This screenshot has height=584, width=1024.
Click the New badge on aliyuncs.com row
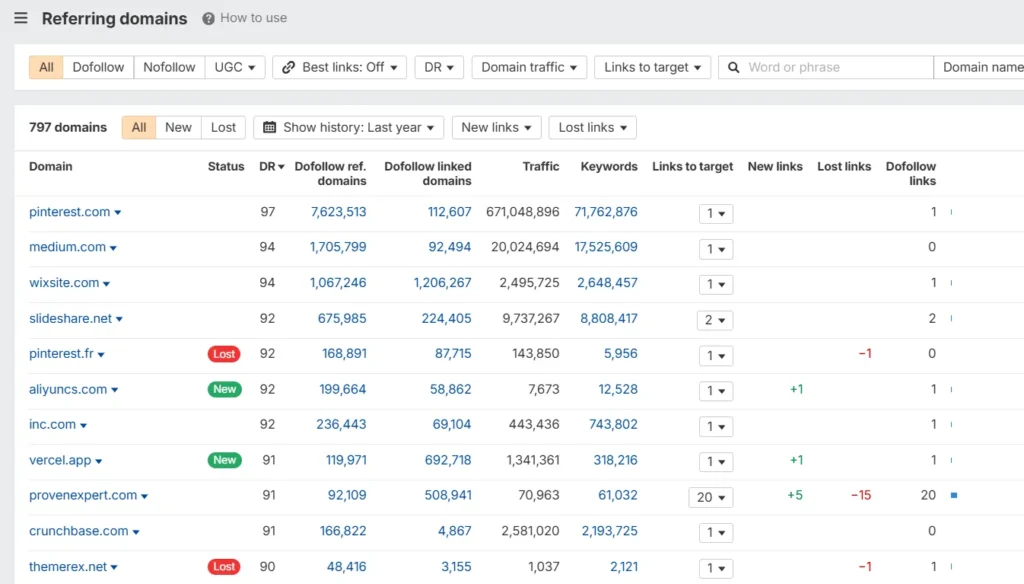pyautogui.click(x=225, y=389)
